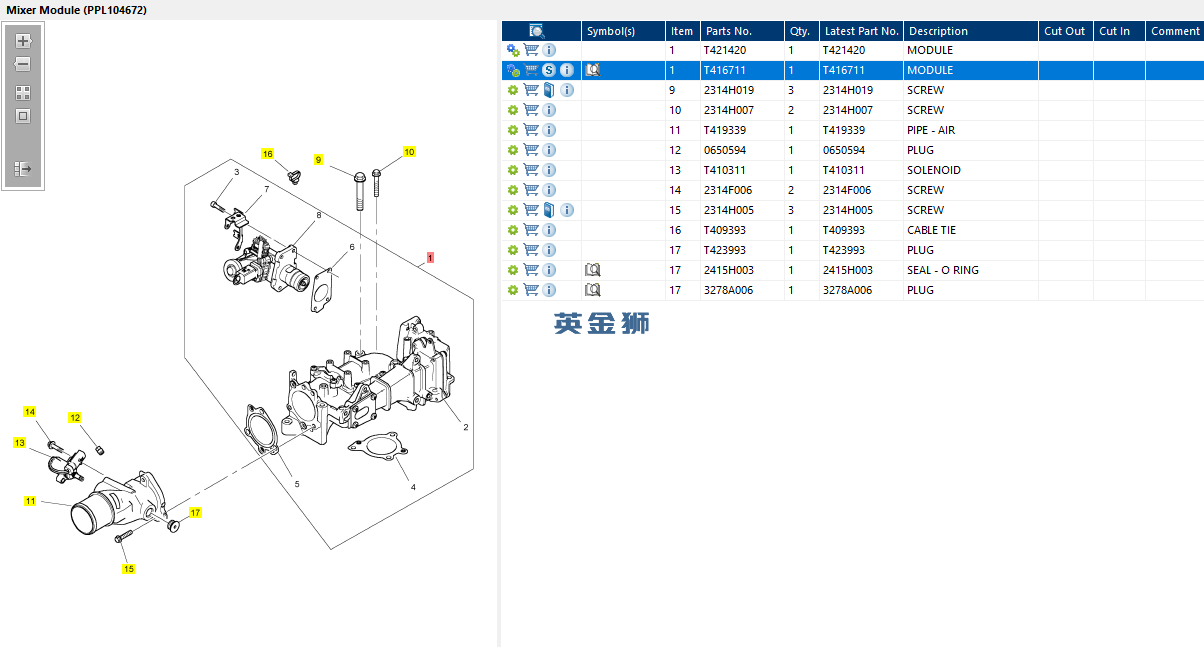Open blue book icon on 2314H019 row
This screenshot has height=647, width=1204.
tap(548, 90)
